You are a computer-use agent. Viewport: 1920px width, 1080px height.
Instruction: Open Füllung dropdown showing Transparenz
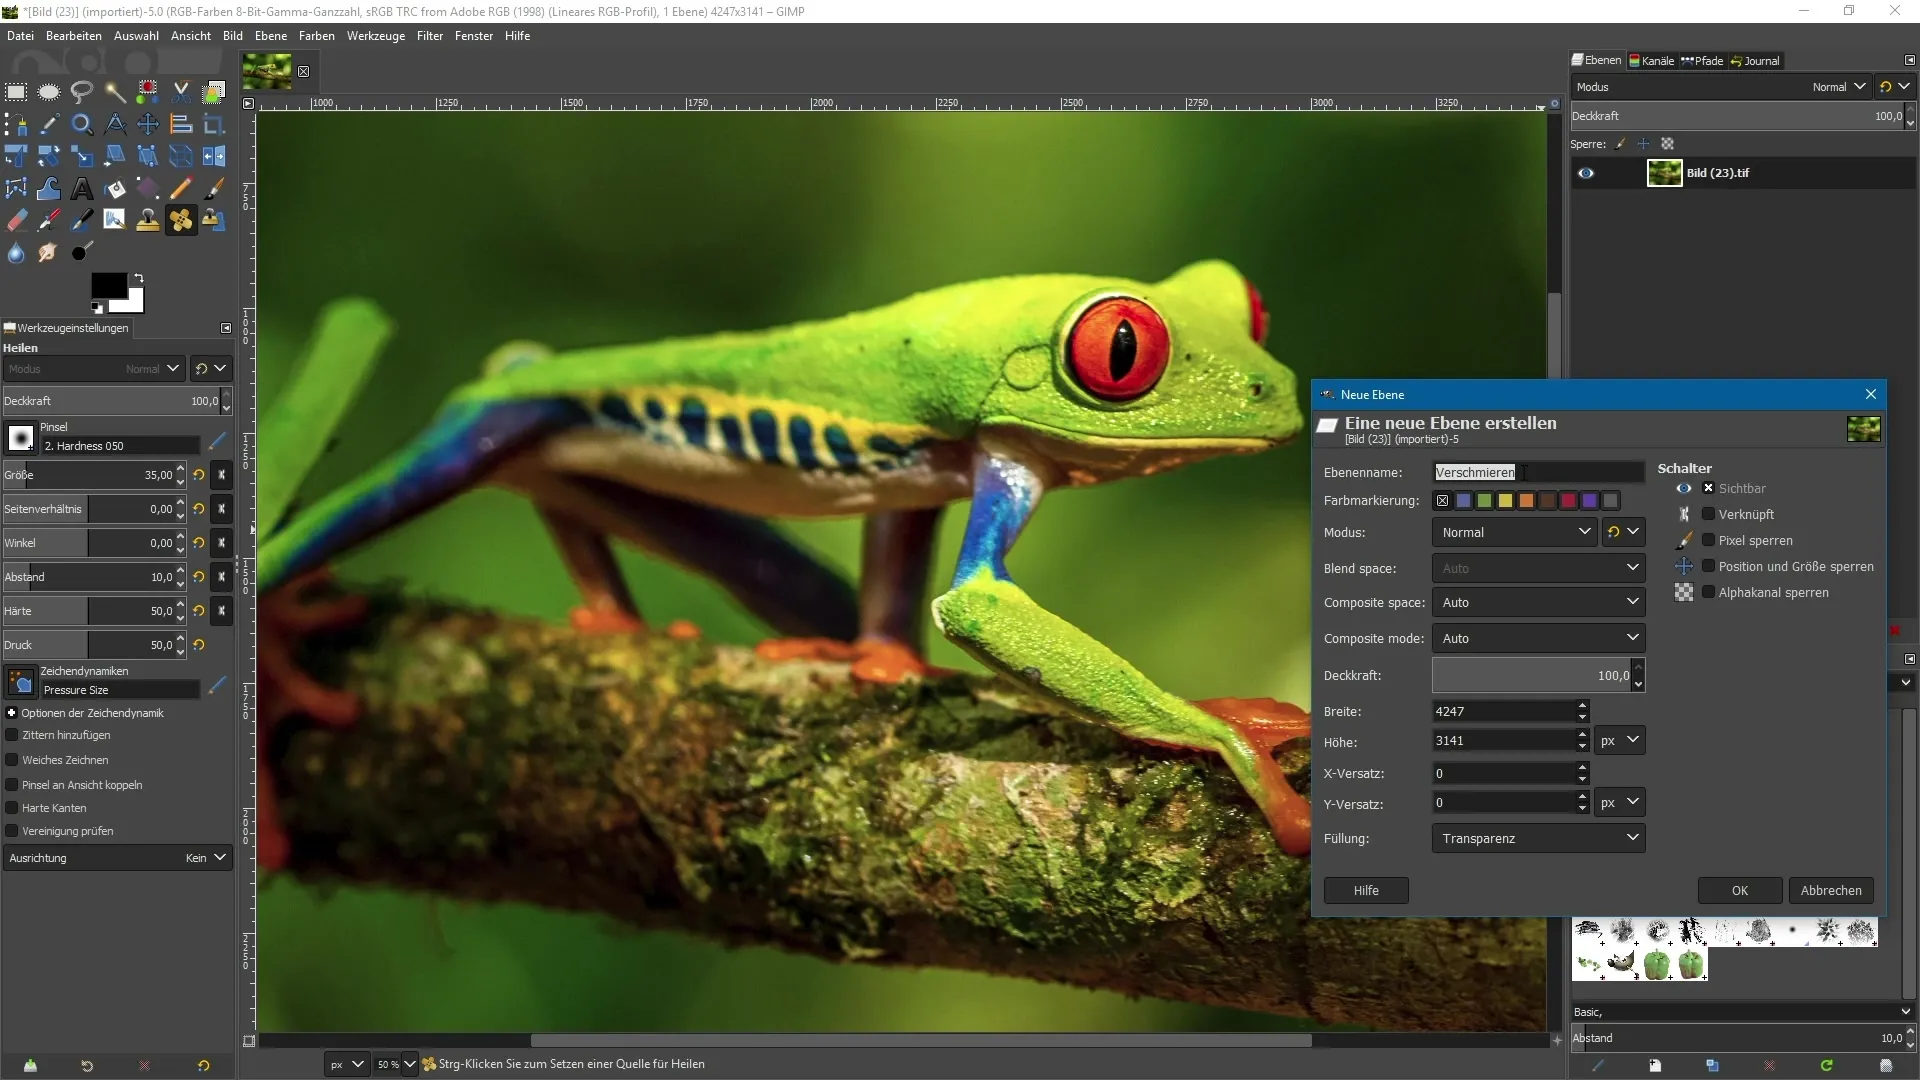1538,838
